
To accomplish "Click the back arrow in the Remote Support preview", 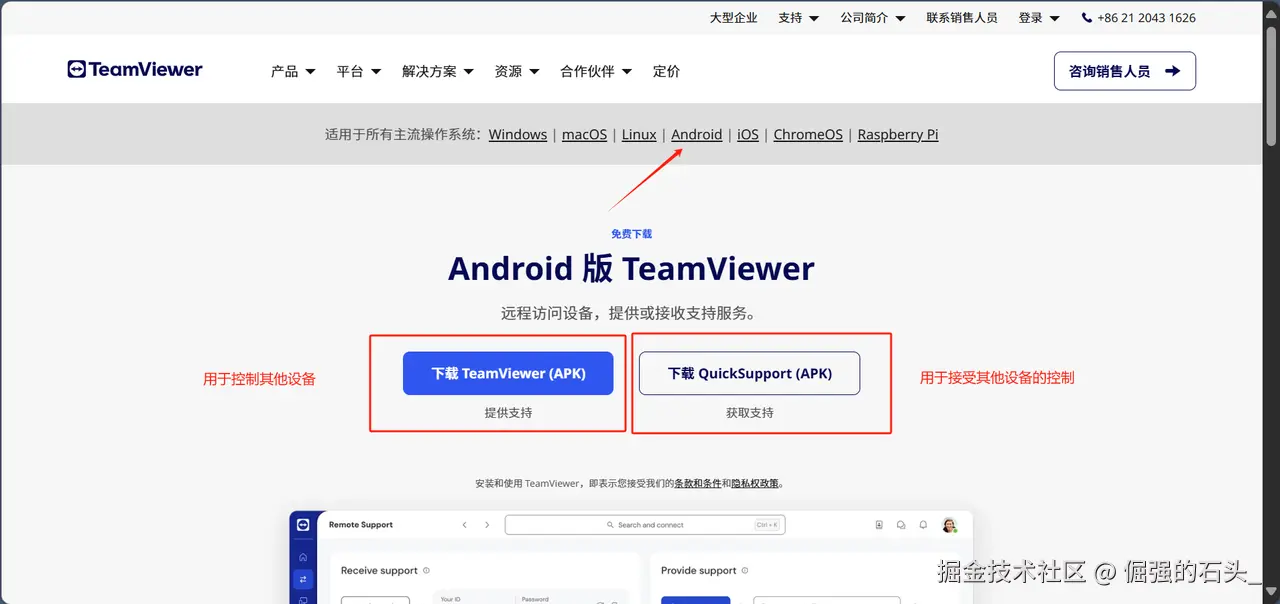I will pos(464,525).
